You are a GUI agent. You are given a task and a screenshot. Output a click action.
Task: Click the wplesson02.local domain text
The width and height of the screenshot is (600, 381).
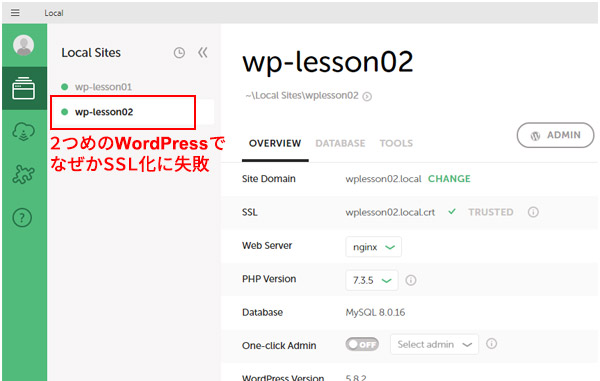click(383, 179)
